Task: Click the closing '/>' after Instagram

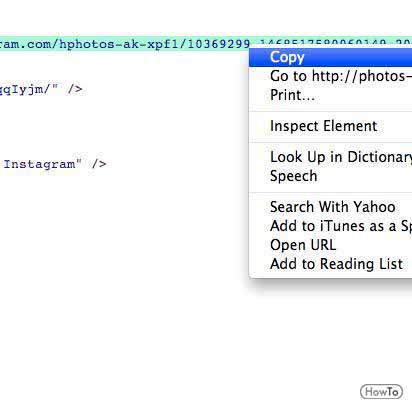Action: [99, 164]
